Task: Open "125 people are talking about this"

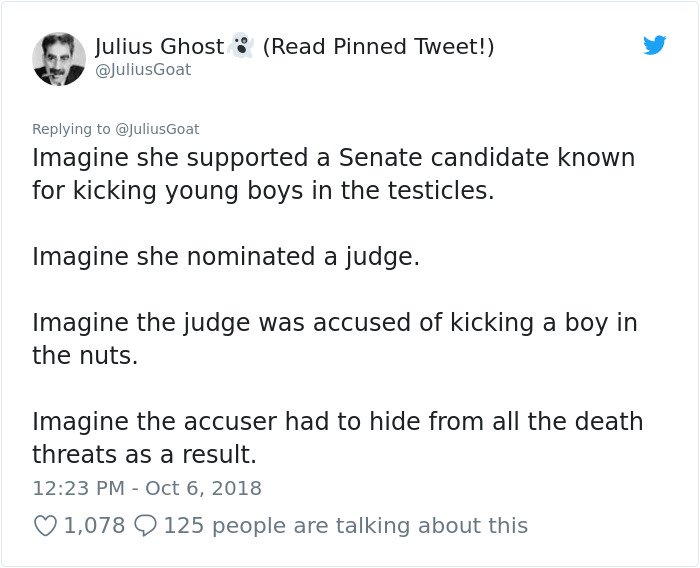Action: [345, 525]
